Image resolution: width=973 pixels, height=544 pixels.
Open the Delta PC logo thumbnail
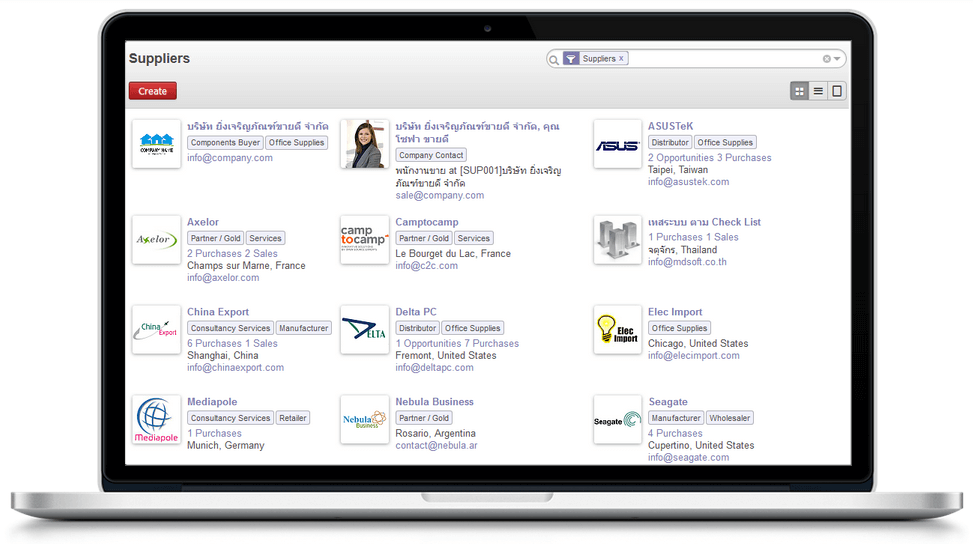pyautogui.click(x=365, y=330)
